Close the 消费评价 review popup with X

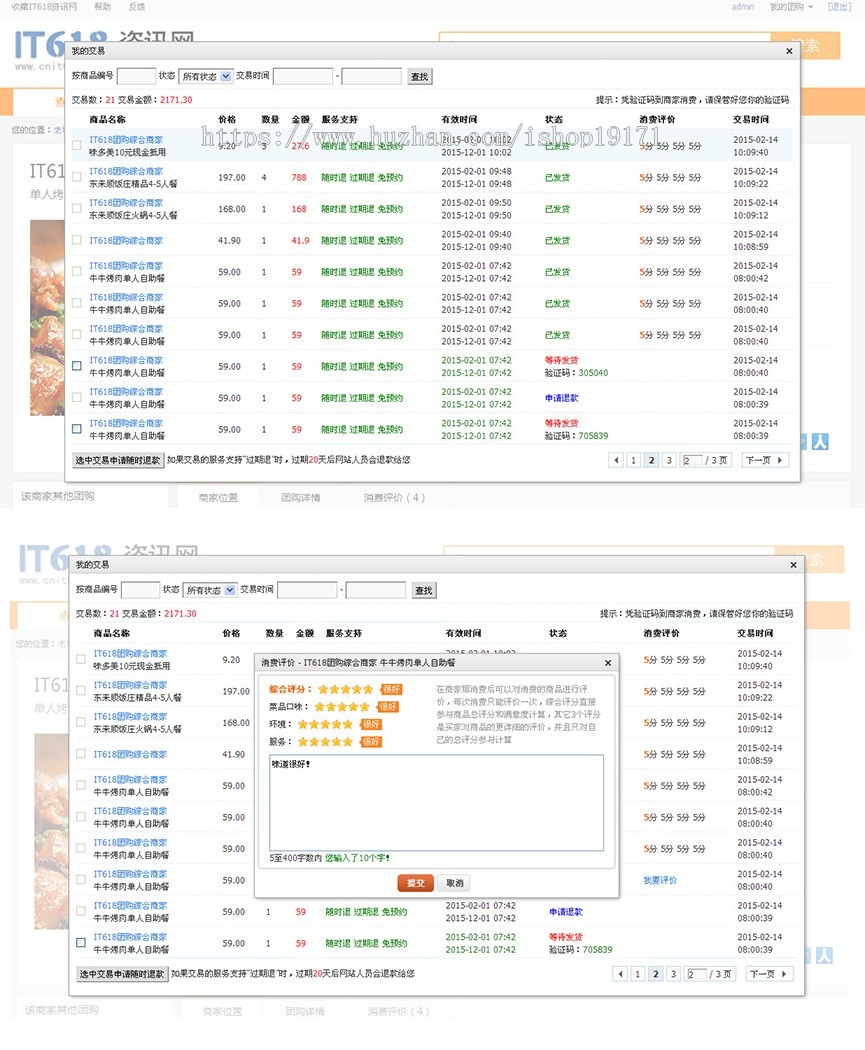pyautogui.click(x=608, y=663)
